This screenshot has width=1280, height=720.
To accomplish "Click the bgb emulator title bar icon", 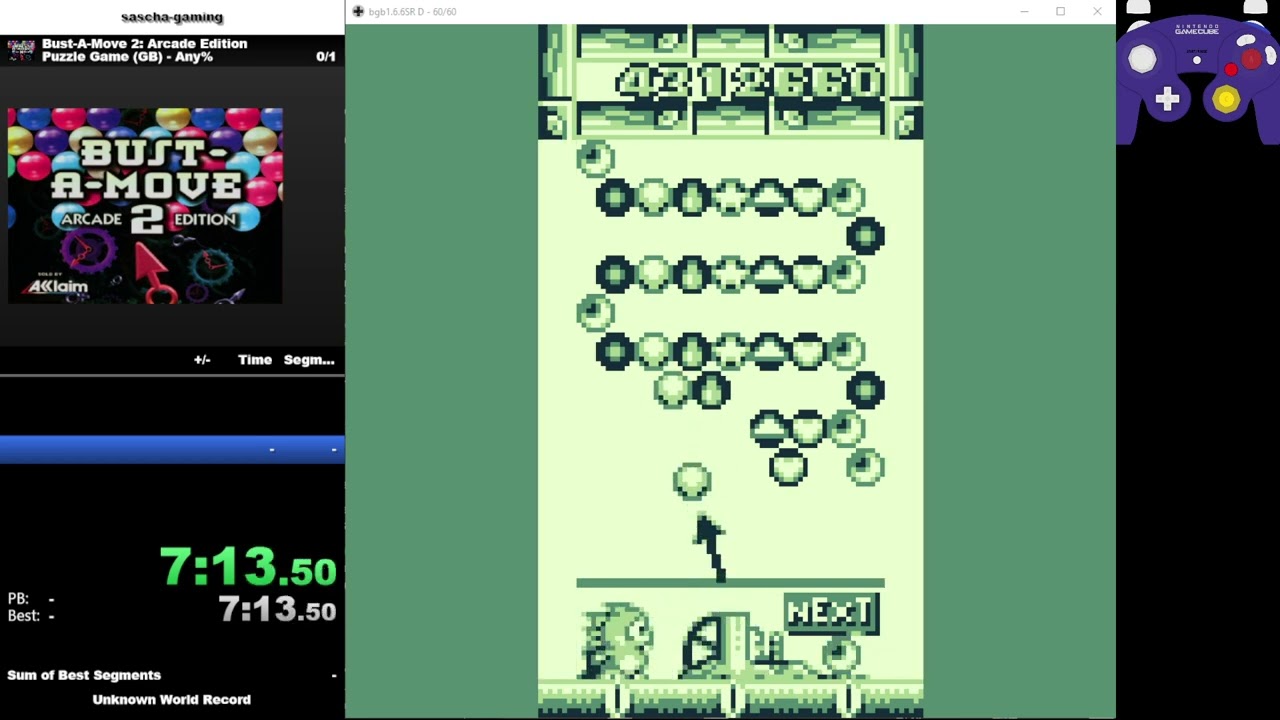I will click(x=358, y=12).
